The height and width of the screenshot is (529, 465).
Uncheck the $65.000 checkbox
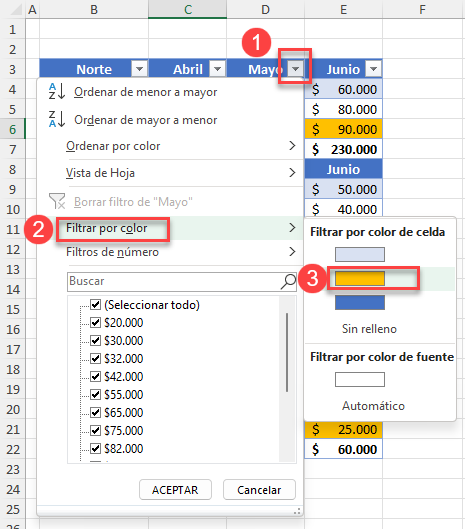coord(95,412)
